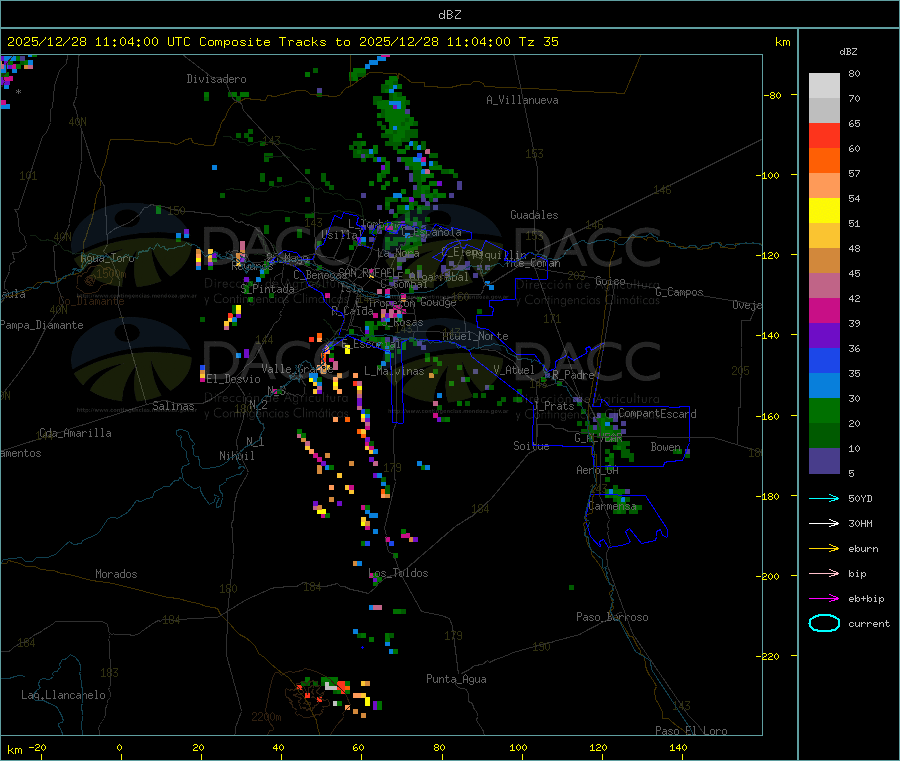Image resolution: width=900 pixels, height=761 pixels.
Task: Click the eb+bip magenta arrow legend icon
Action: [824, 599]
